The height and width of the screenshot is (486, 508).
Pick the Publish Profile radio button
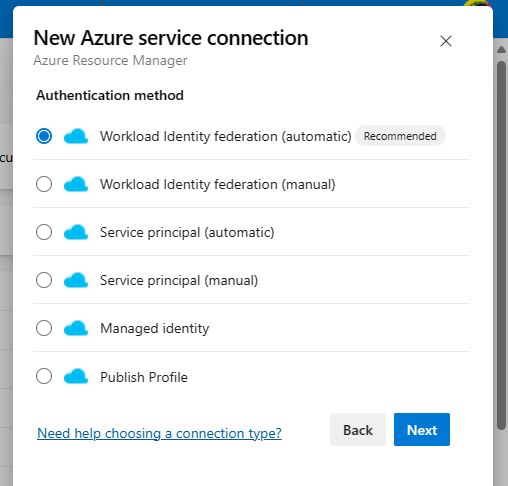click(x=44, y=376)
